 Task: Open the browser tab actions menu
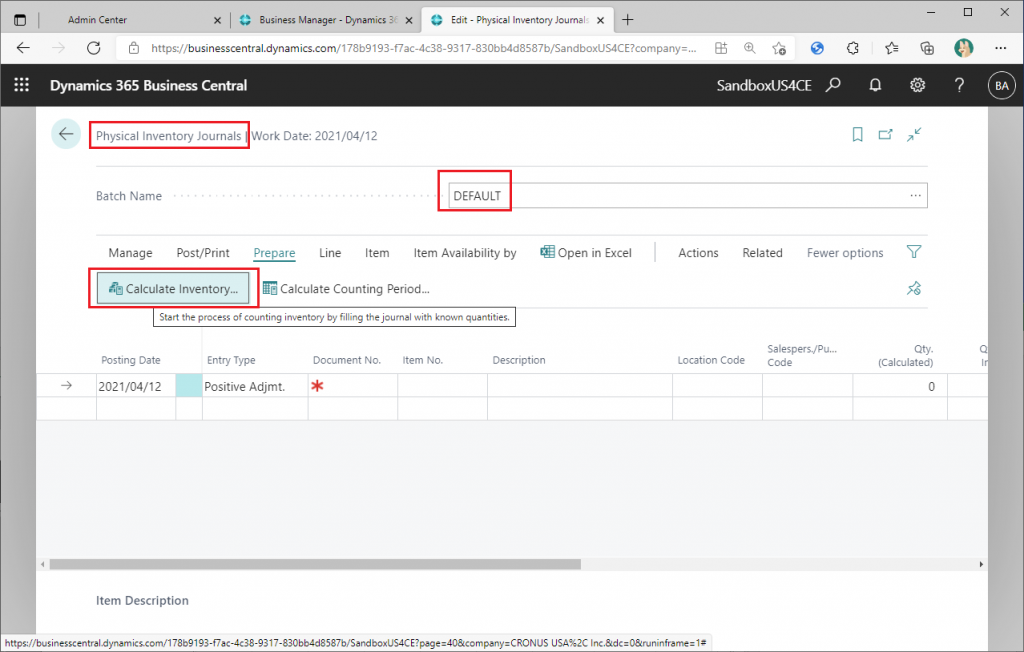pyautogui.click(x=20, y=20)
